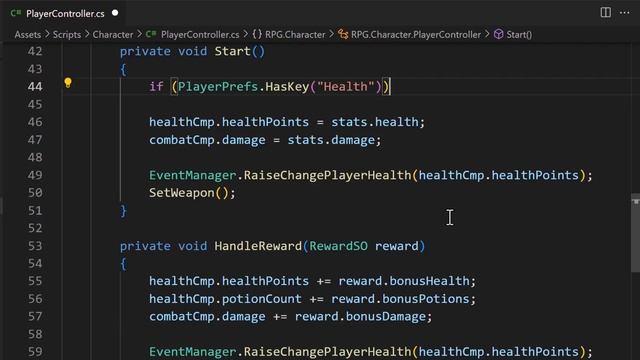
Task: Click line number 44
Action: click(35, 87)
